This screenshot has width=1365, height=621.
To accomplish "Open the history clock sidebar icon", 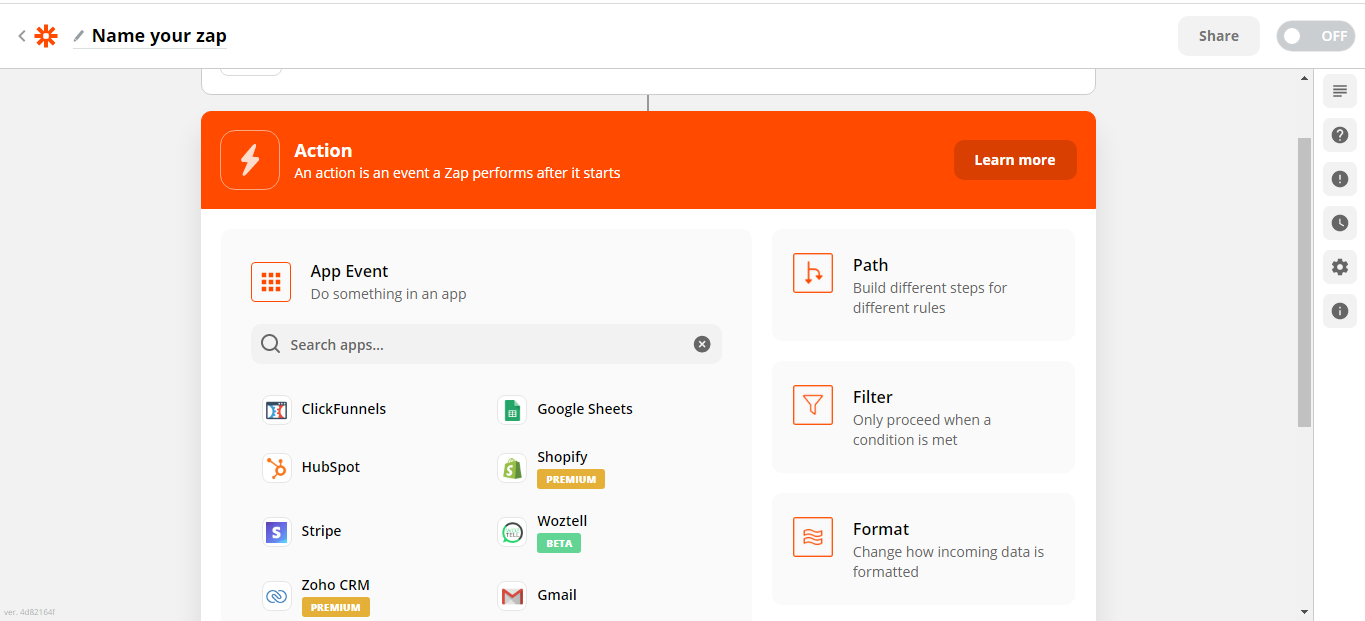I will click(1340, 223).
